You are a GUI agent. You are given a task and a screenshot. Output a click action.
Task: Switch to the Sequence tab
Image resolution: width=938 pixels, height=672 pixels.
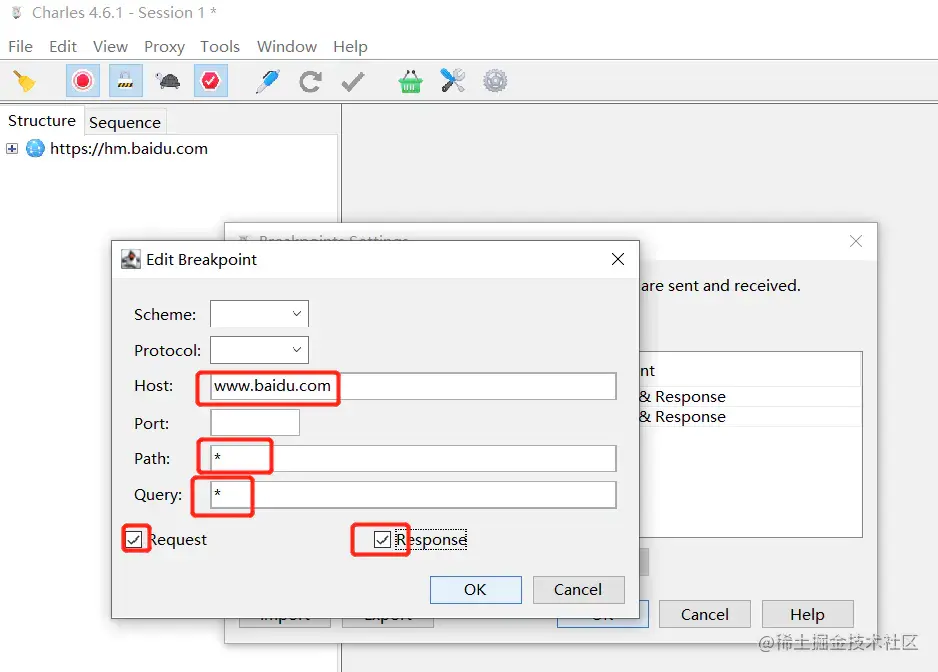coord(125,123)
